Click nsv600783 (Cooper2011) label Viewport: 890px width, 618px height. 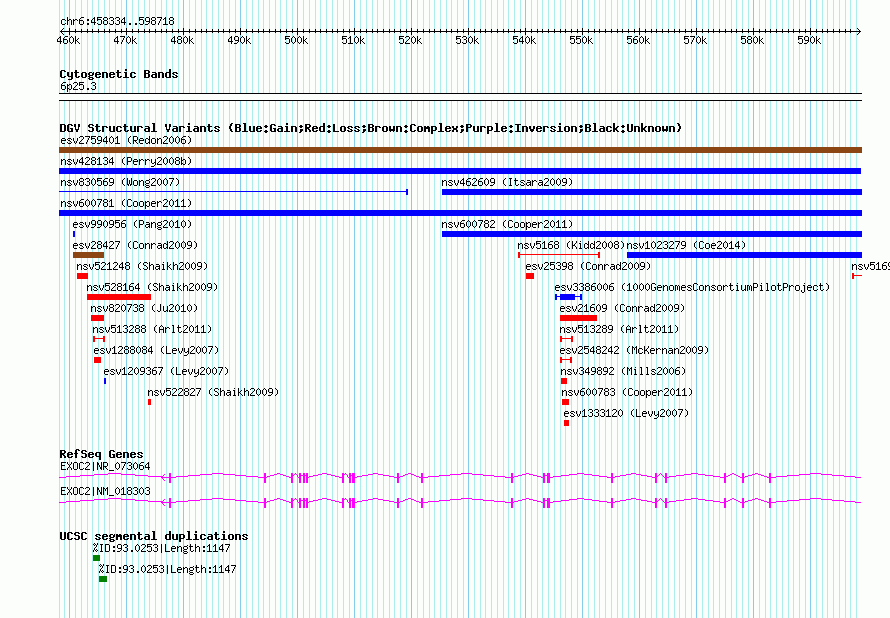tap(627, 392)
